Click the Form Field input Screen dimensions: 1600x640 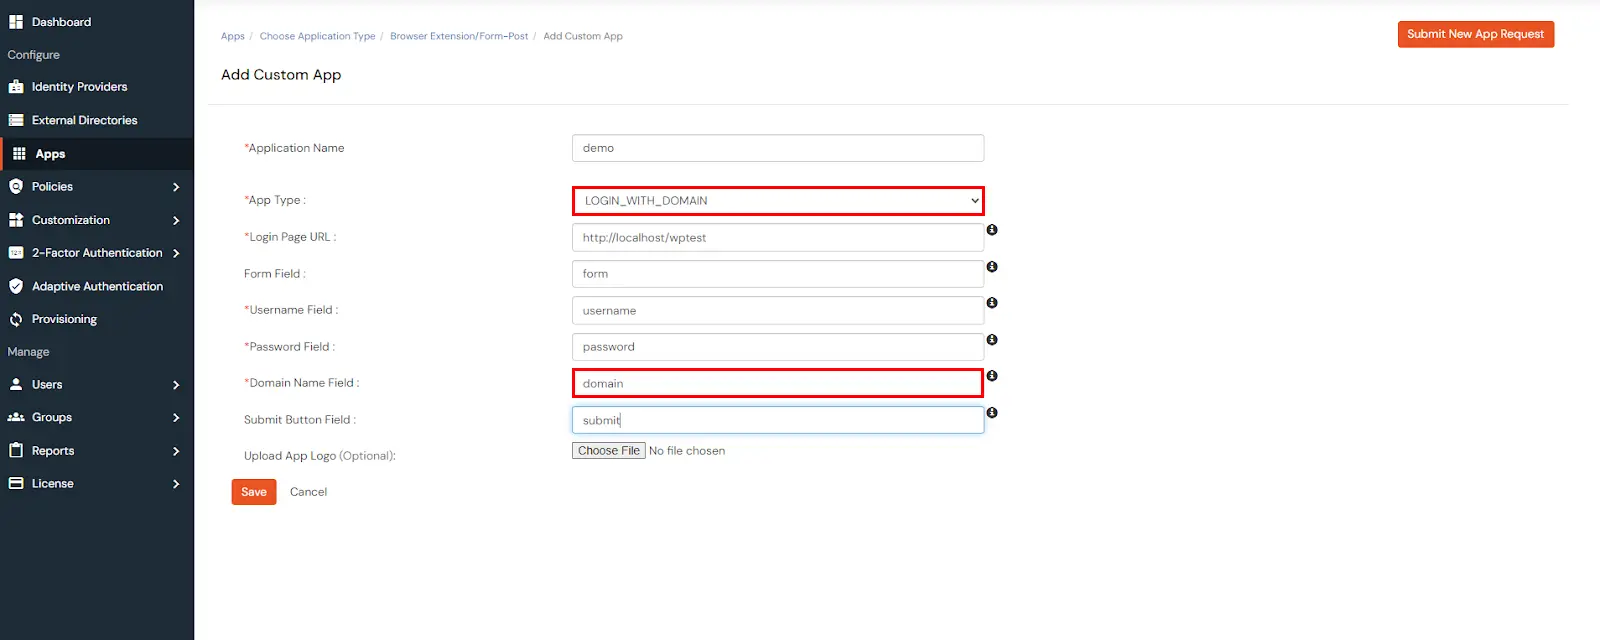778,274
